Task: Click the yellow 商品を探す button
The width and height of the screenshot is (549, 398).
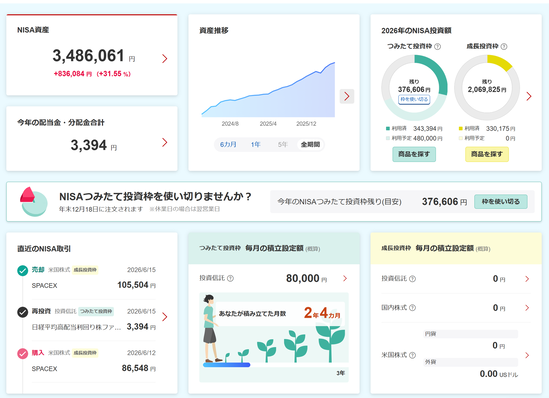Action: click(x=487, y=154)
